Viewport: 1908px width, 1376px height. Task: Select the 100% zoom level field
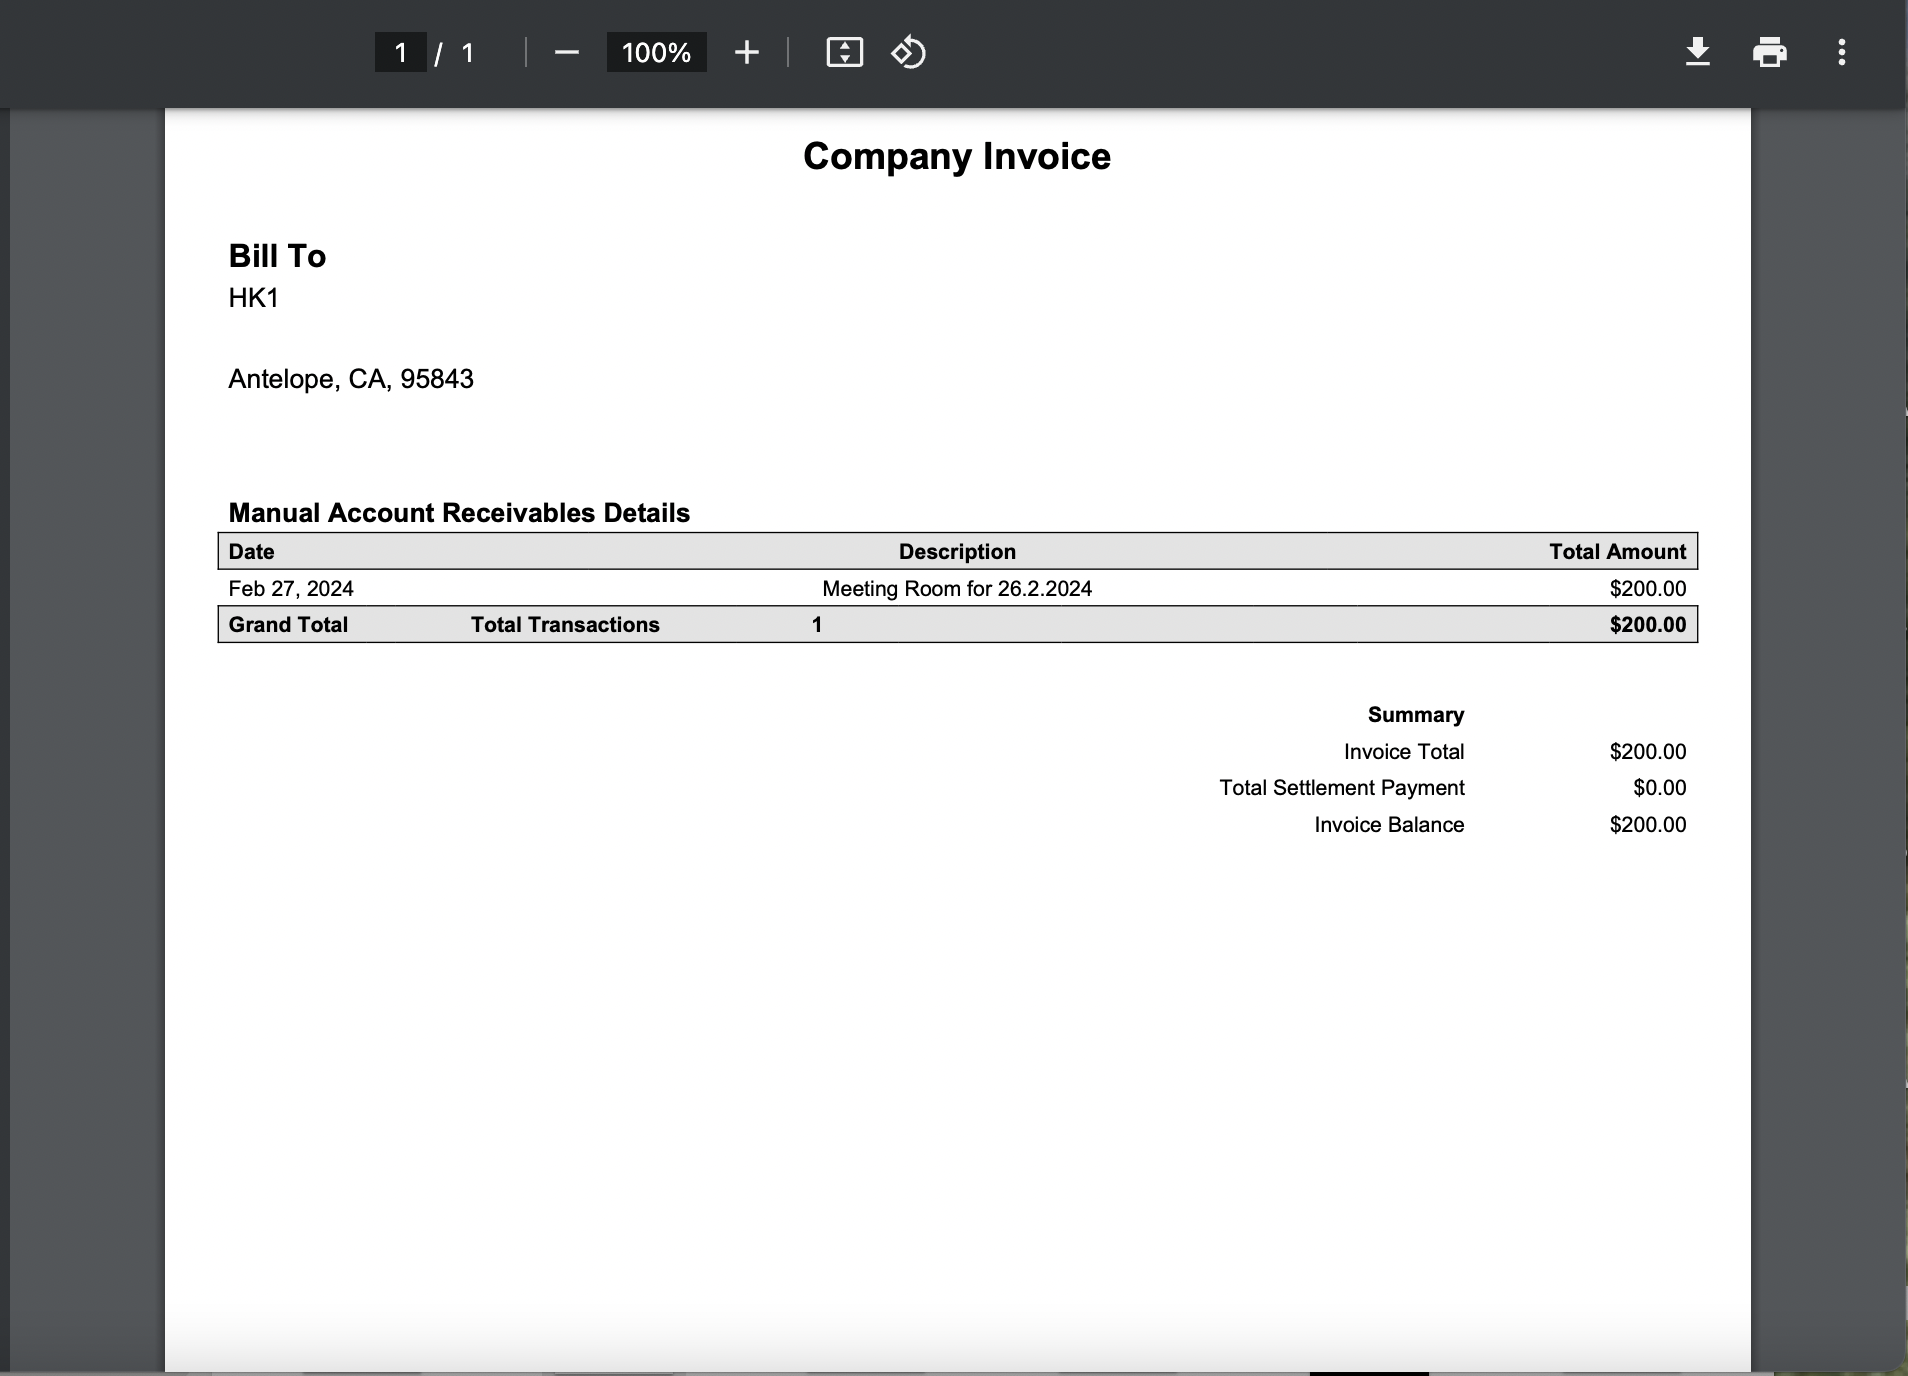point(656,52)
